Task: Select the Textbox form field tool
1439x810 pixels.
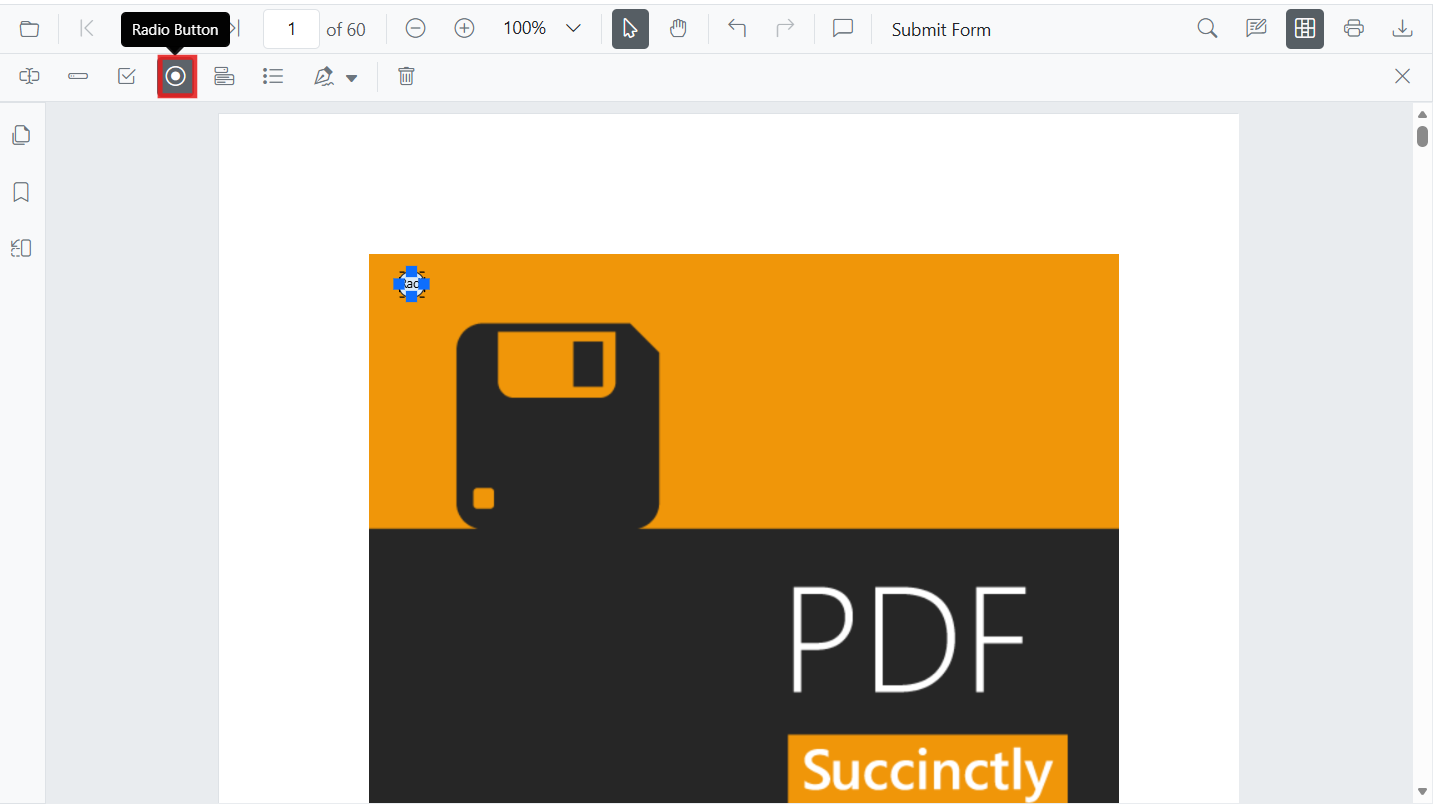Action: [x=30, y=77]
